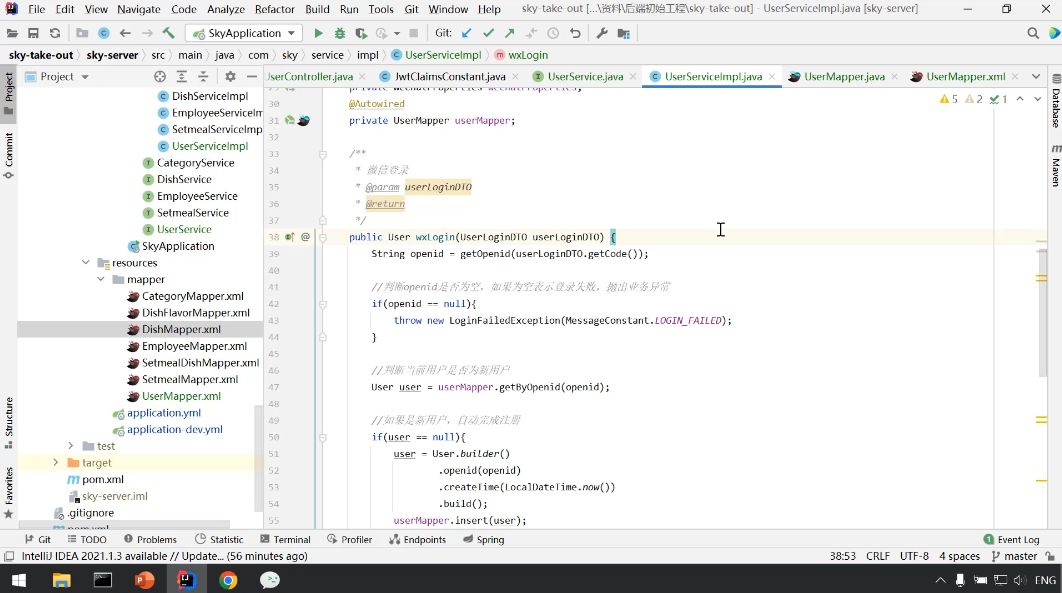
Task: Debug SkyApplication with the bug icon
Action: coord(340,33)
